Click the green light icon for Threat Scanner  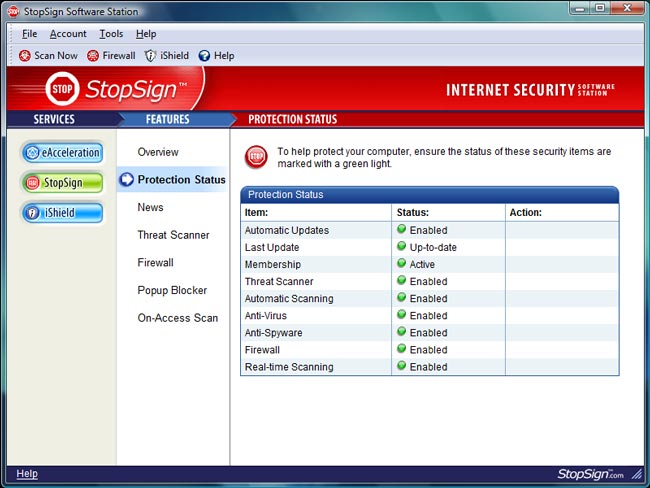(x=401, y=280)
